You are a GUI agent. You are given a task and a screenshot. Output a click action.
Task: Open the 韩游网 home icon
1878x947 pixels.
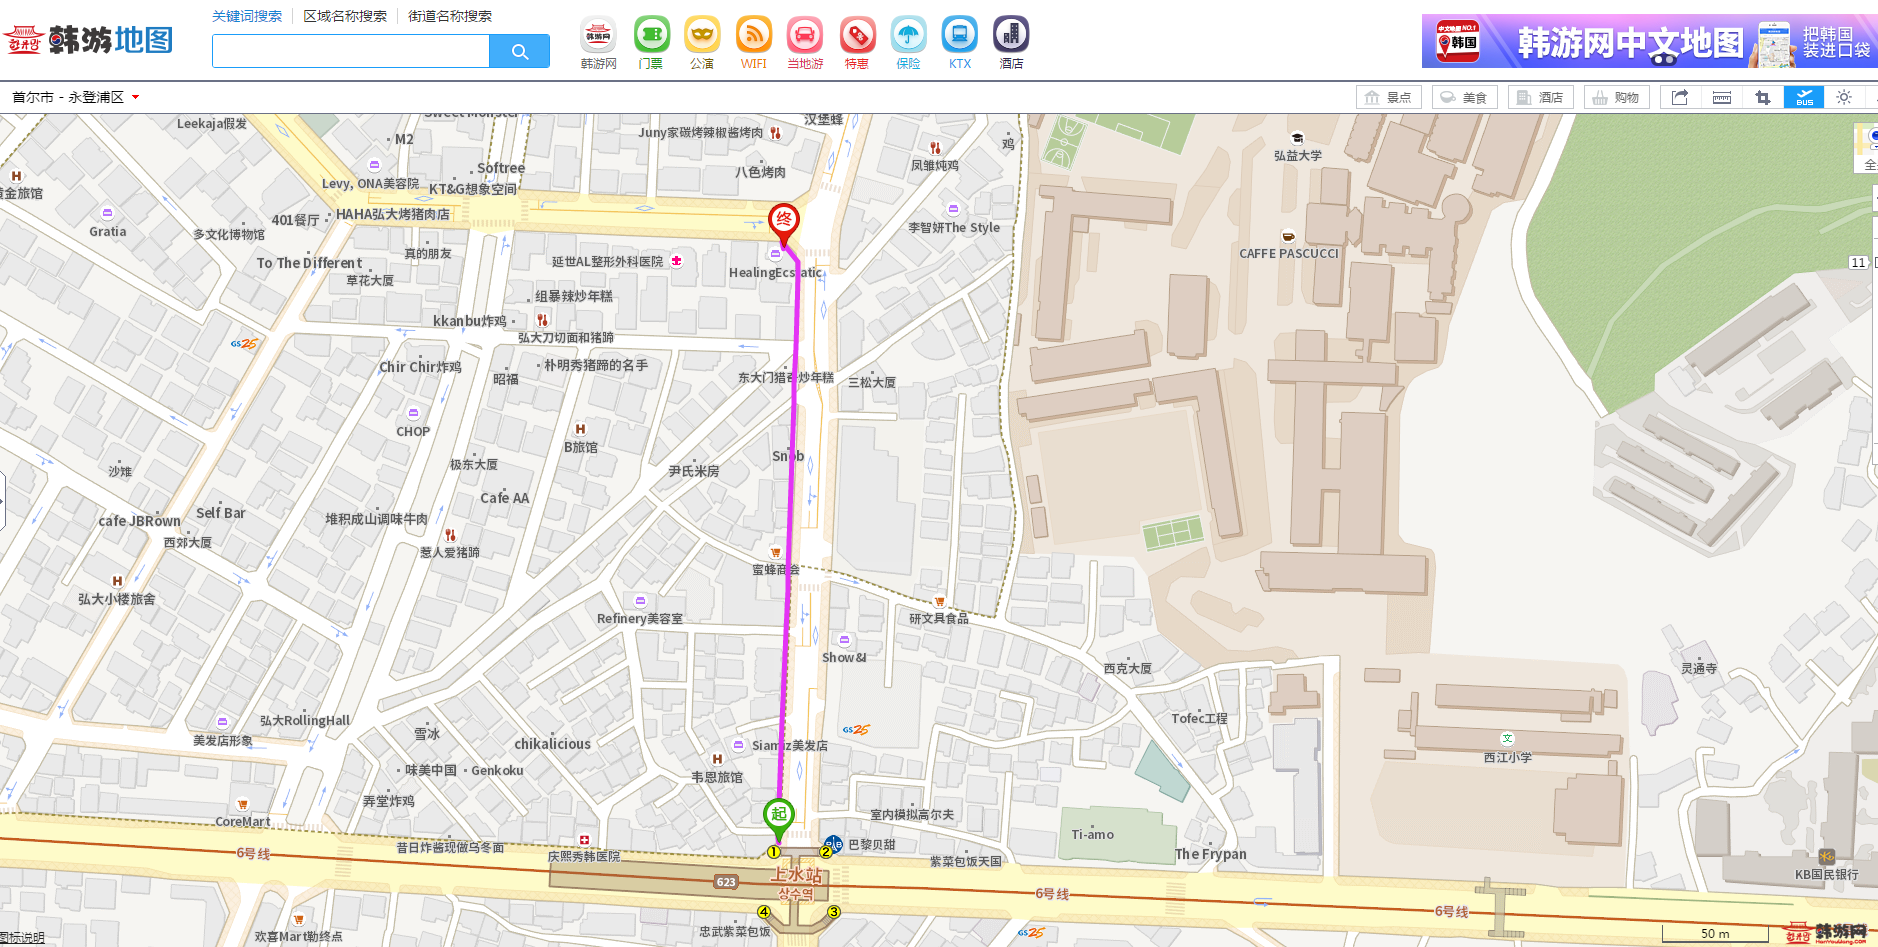tap(598, 36)
